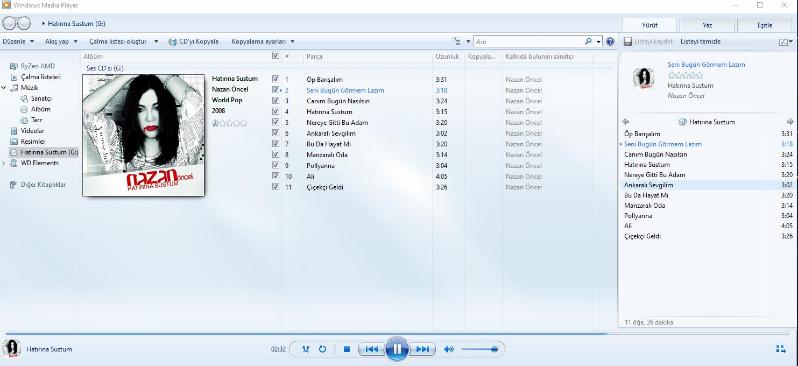Stop playback with the stop button
The width and height of the screenshot is (798, 366).
(x=347, y=349)
